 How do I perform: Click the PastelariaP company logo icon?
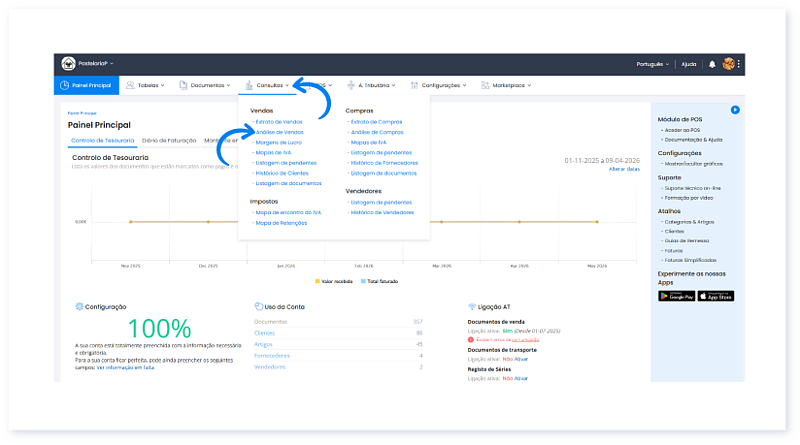tap(69, 64)
